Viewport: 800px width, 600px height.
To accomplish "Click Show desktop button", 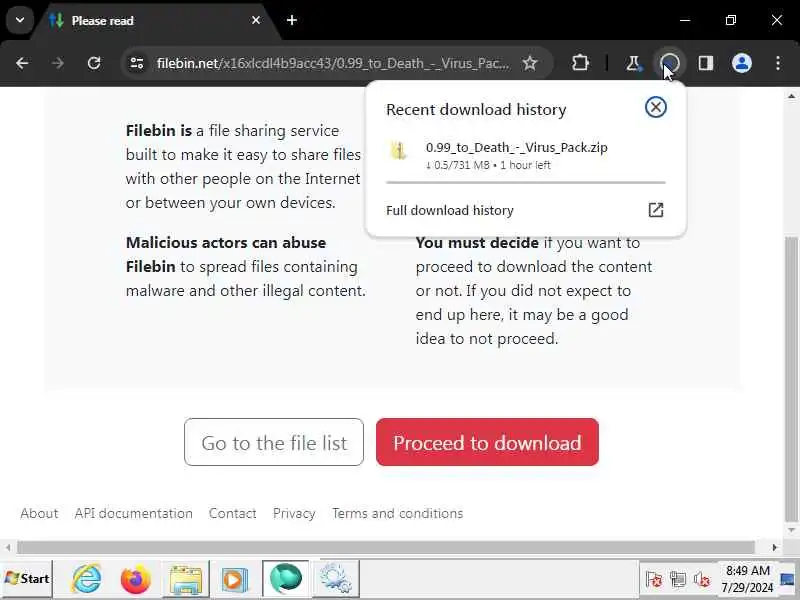I will click(x=788, y=579).
